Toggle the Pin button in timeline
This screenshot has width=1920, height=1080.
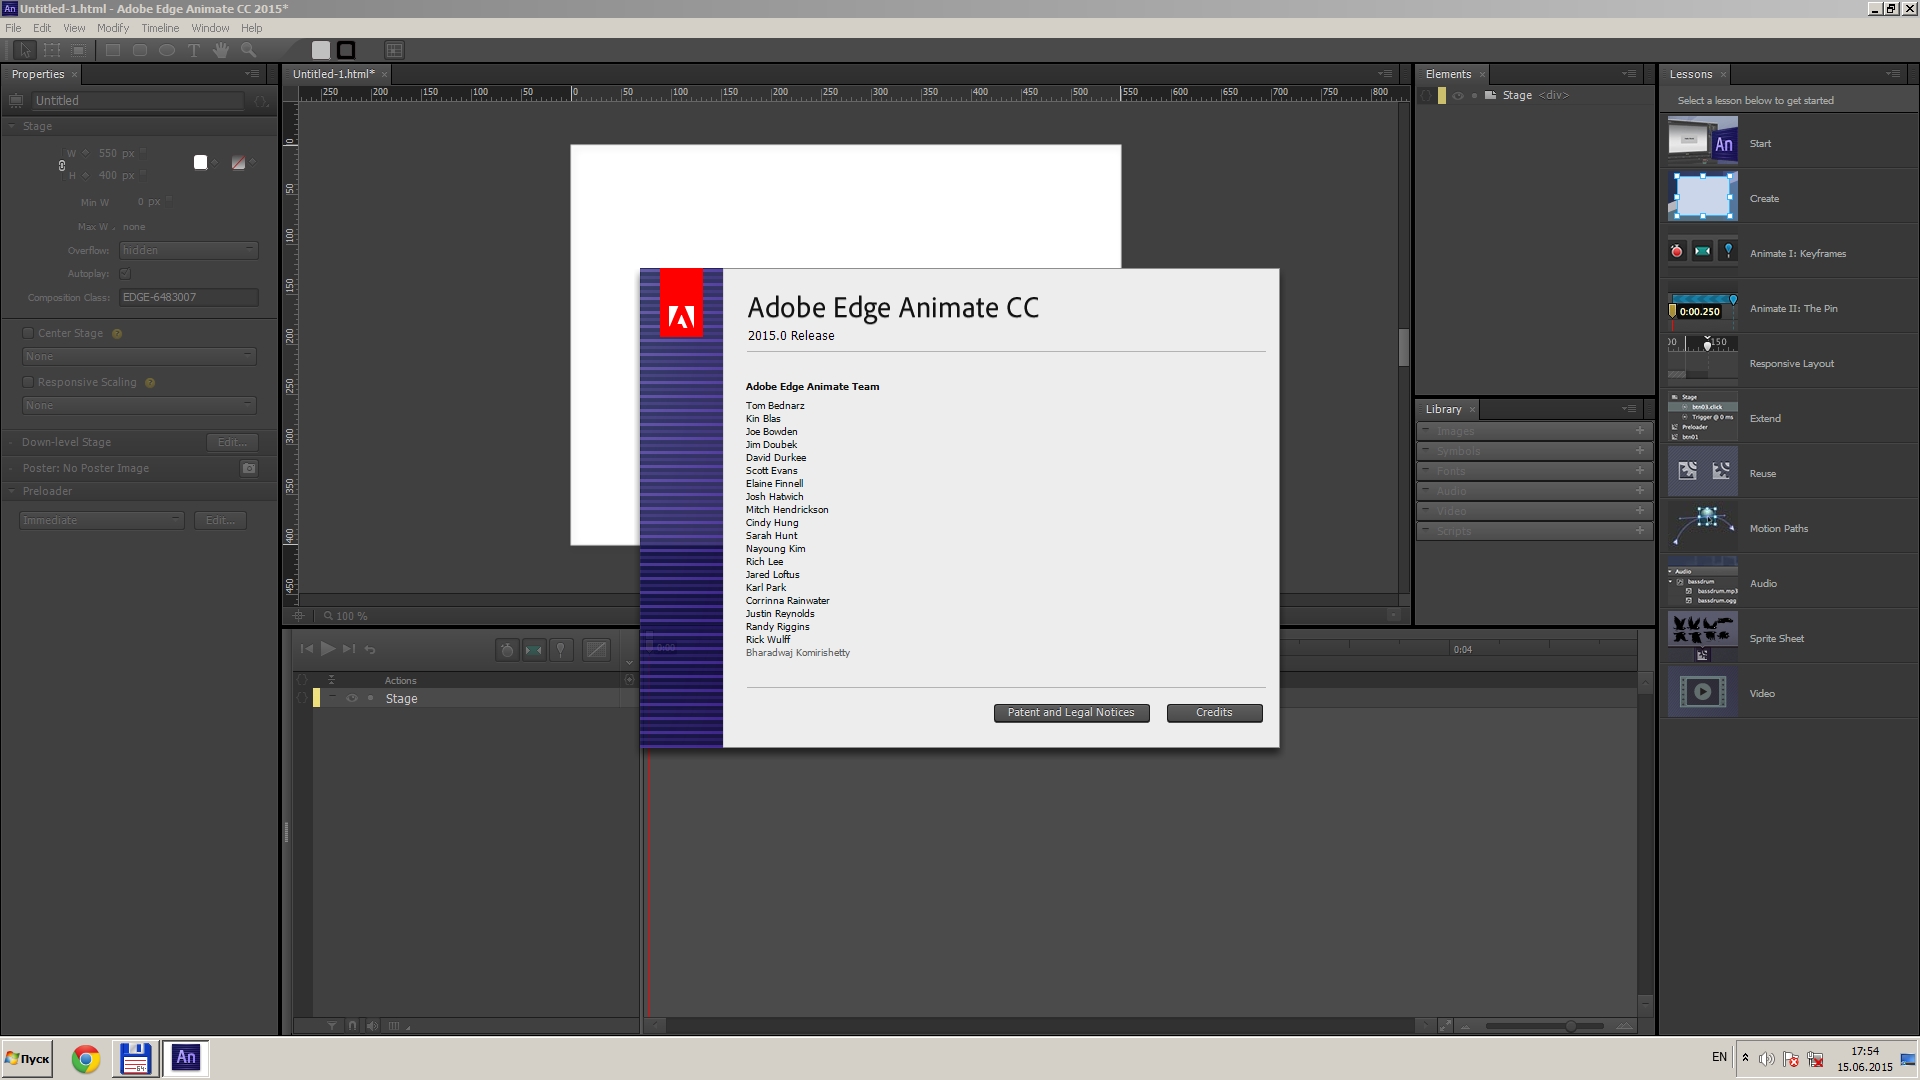click(561, 650)
